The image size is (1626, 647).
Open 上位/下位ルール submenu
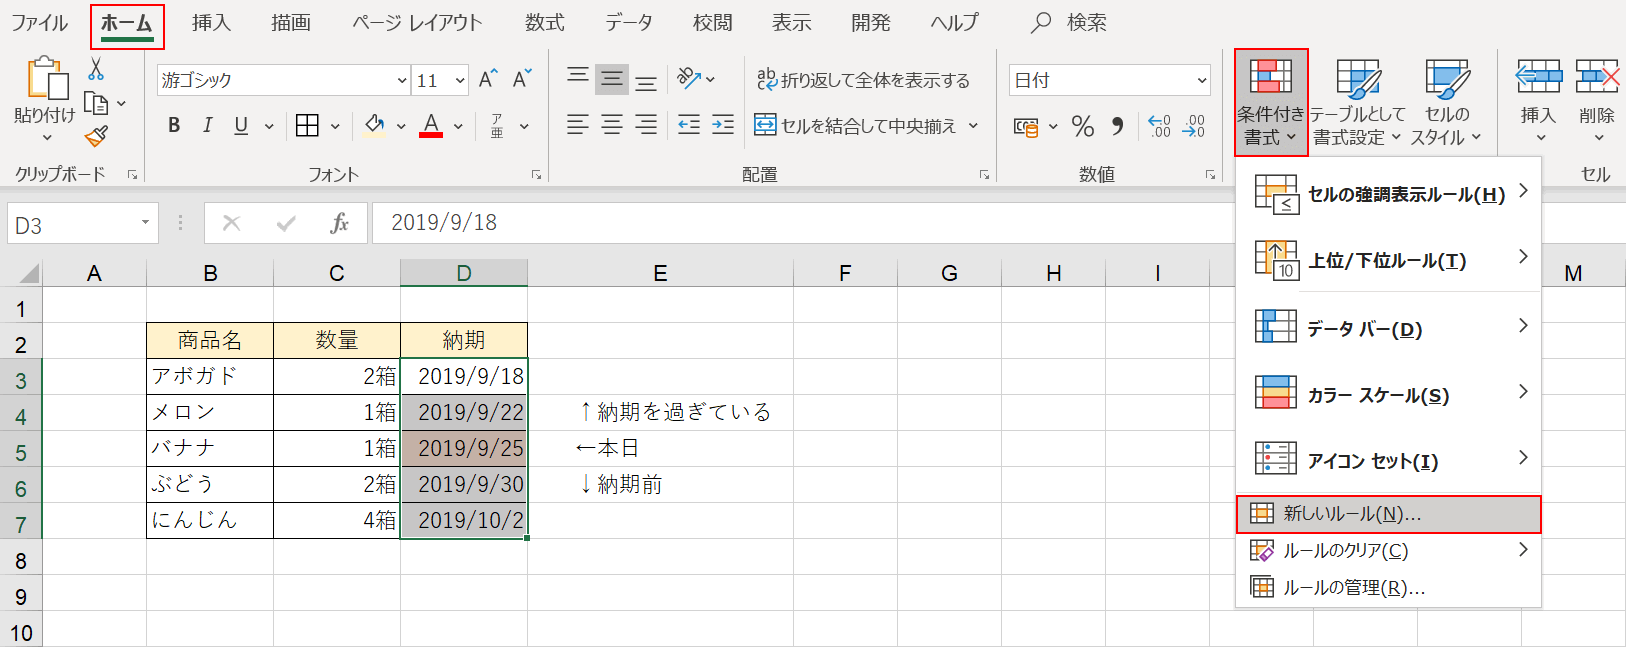1388,260
